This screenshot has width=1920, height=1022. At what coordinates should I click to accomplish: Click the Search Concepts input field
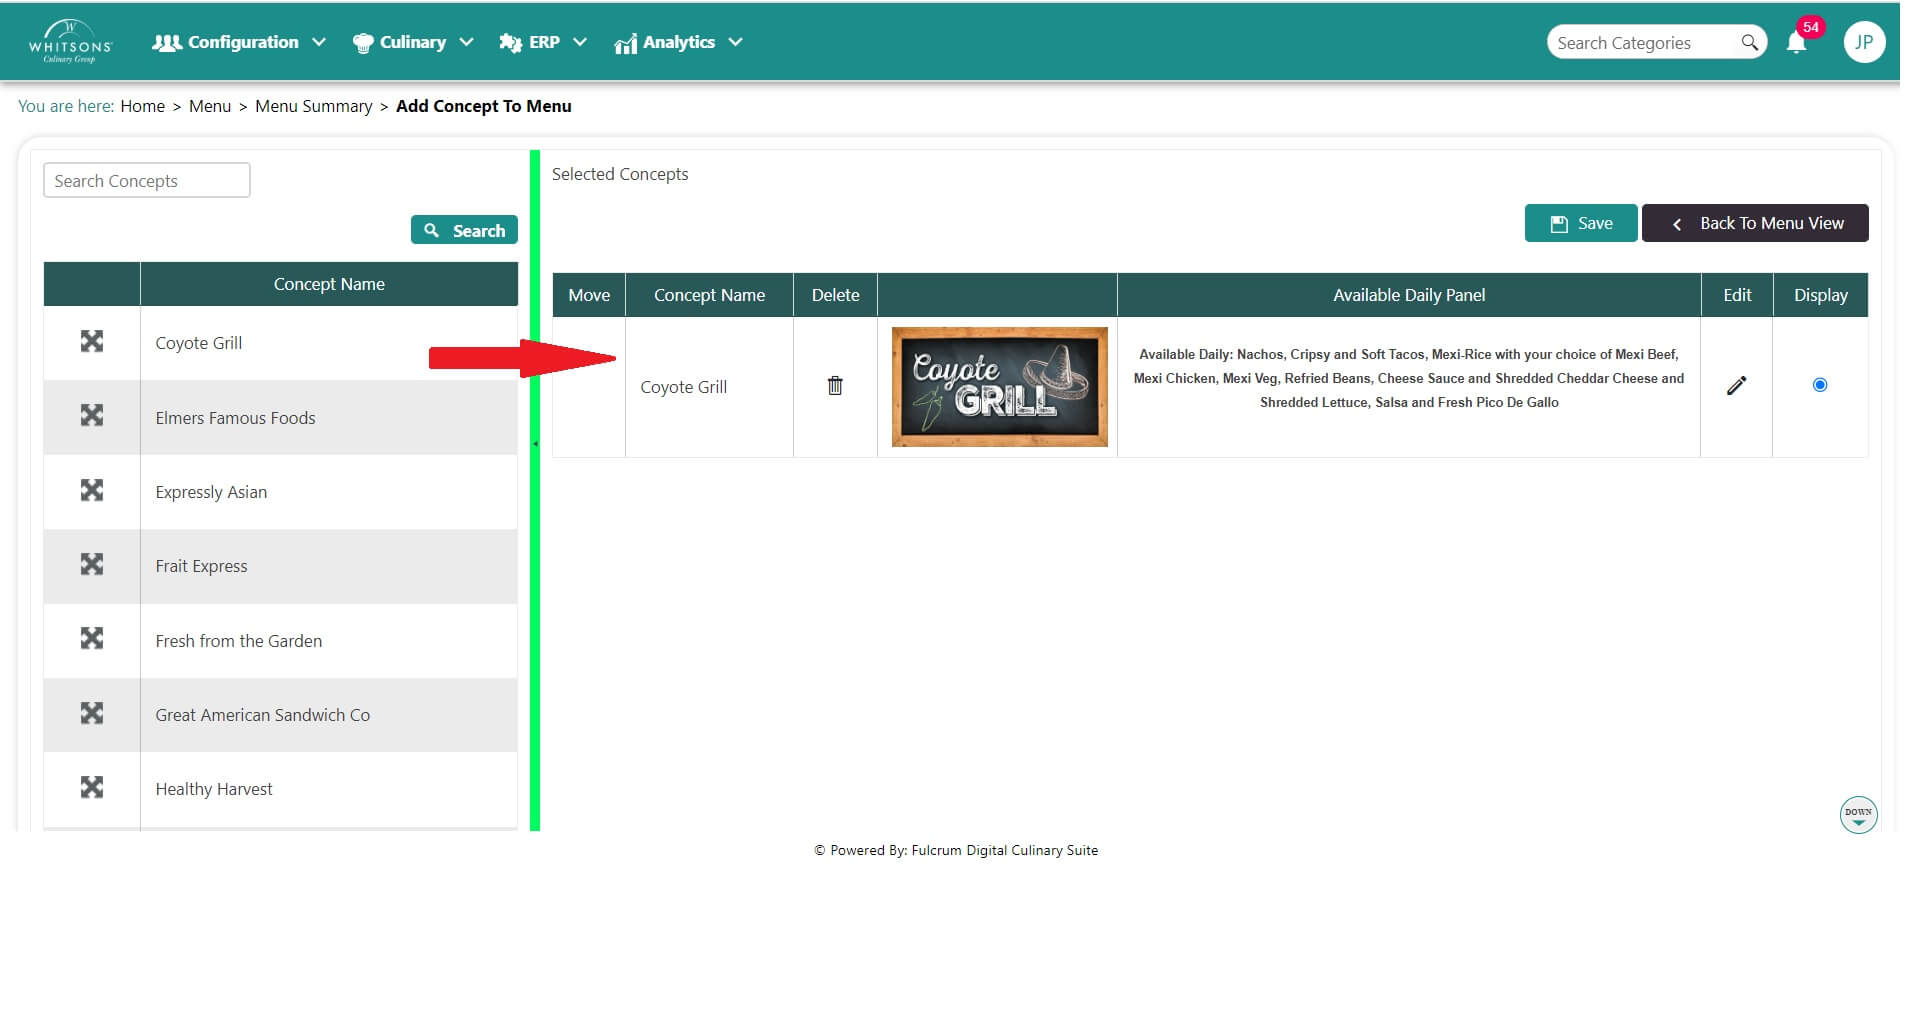point(147,181)
